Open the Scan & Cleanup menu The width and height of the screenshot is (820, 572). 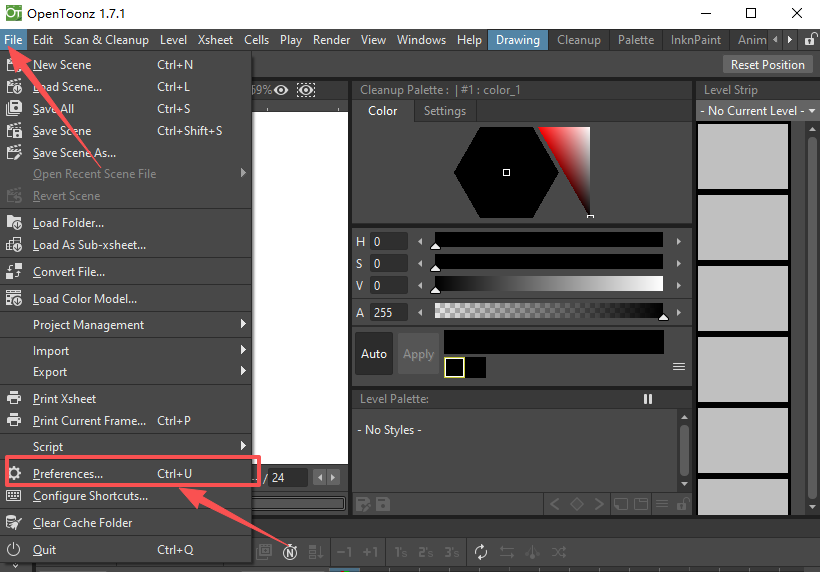106,40
